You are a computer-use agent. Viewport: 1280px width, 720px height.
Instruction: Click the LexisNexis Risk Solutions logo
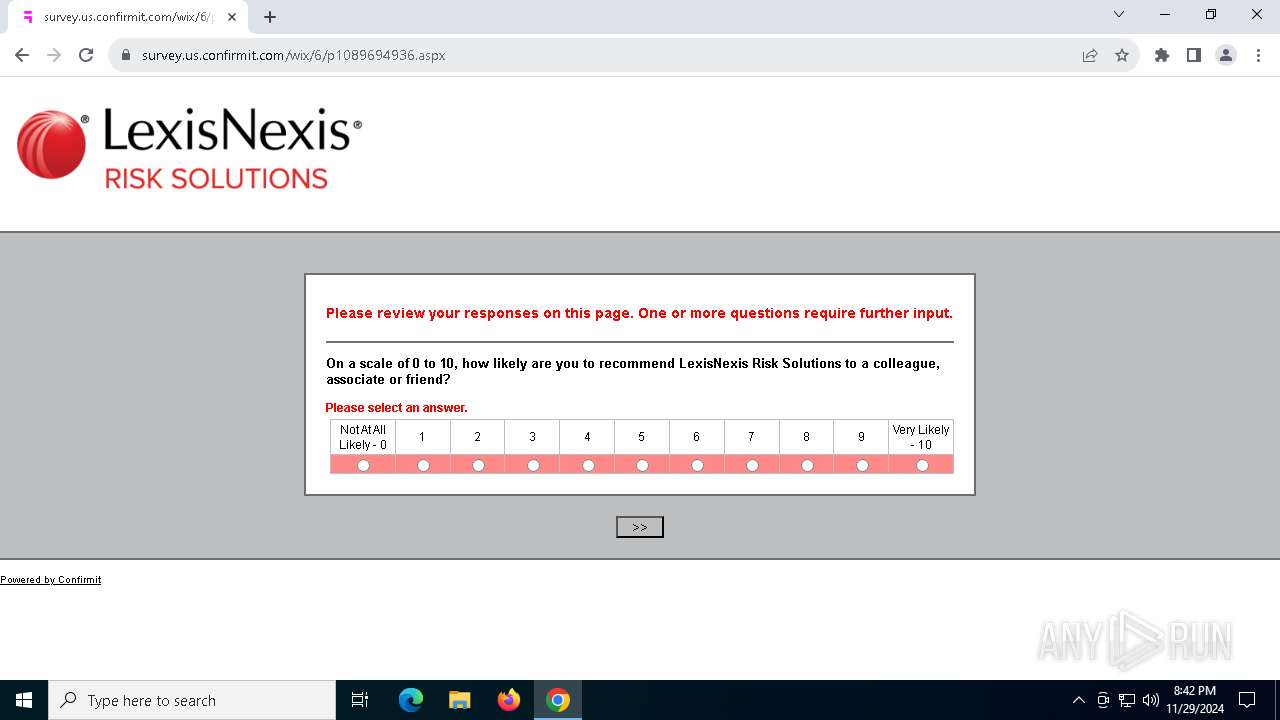coord(189,148)
